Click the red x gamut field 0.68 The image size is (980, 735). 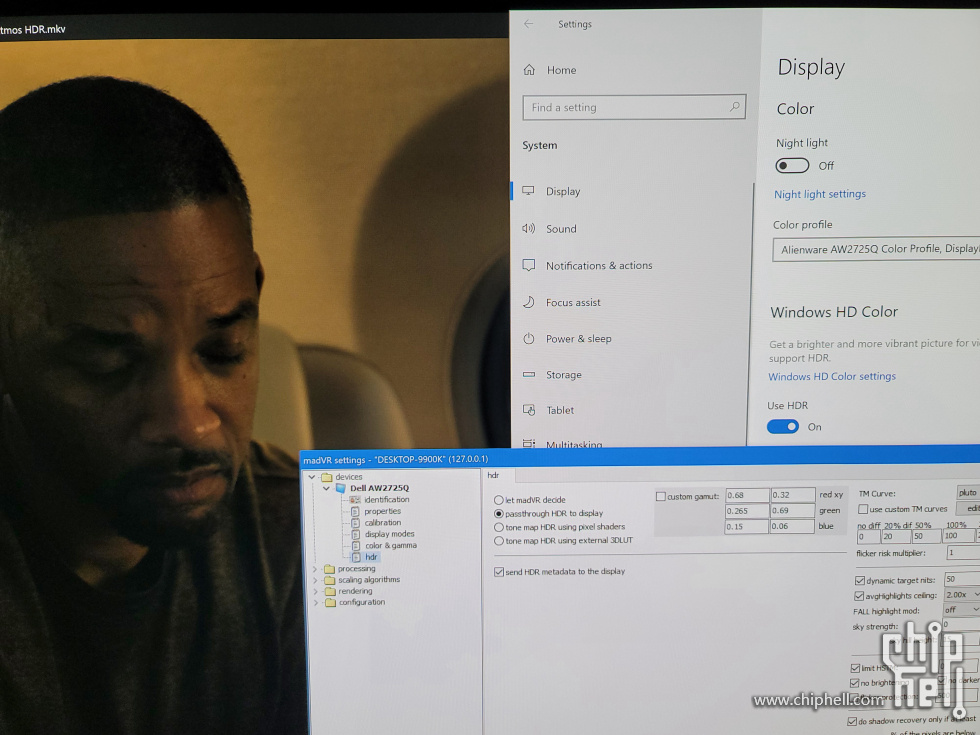[x=747, y=495]
